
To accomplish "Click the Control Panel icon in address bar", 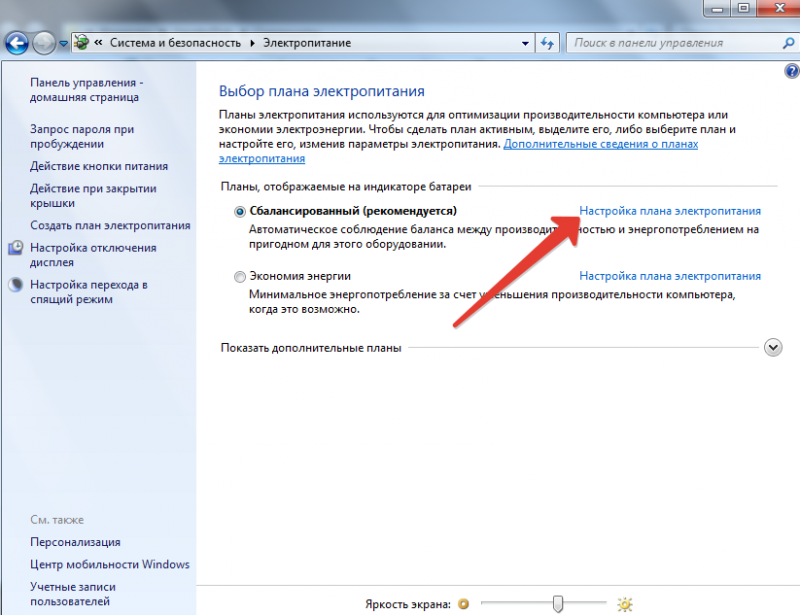I will coord(79,44).
